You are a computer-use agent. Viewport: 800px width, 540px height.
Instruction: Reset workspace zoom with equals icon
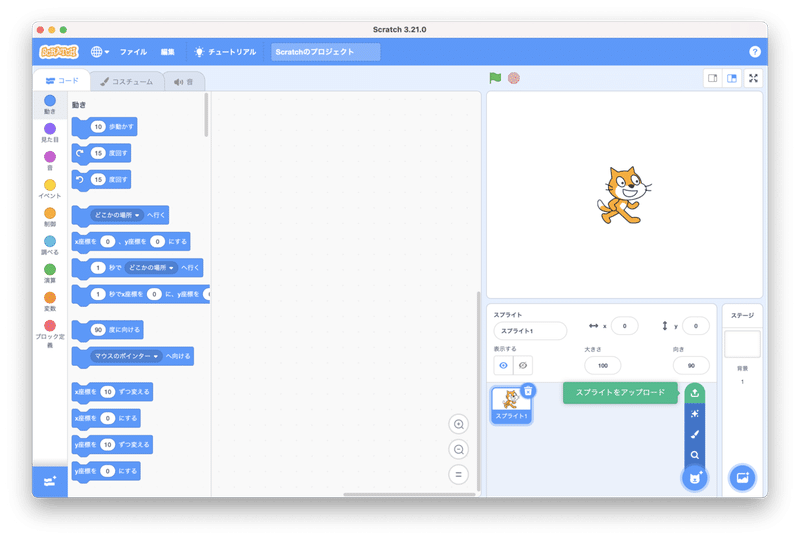[x=459, y=475]
